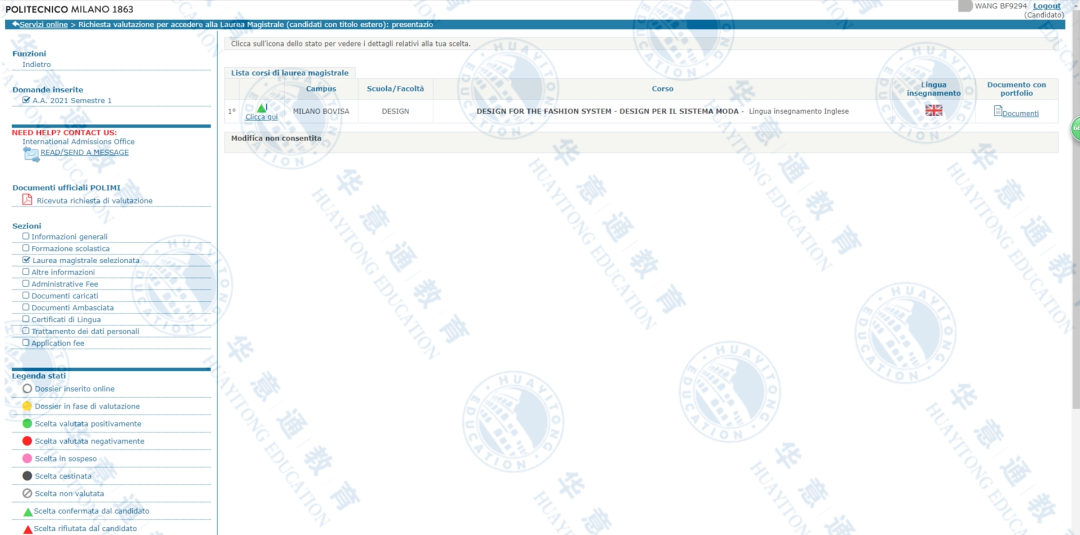Open the Documenti link in course row
The image size is (1080, 535).
coord(1020,114)
